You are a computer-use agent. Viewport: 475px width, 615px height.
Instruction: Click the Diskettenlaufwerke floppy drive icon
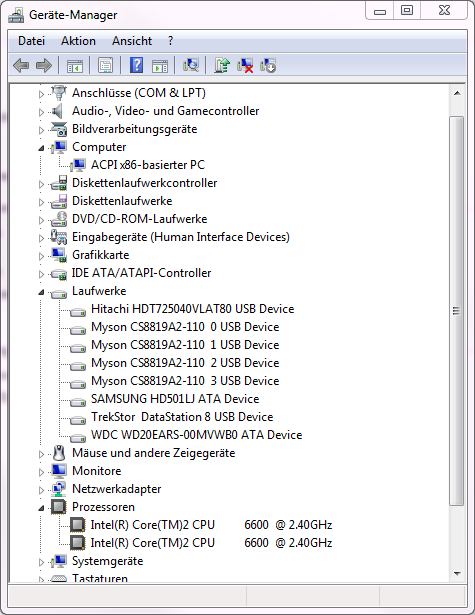[x=59, y=201]
